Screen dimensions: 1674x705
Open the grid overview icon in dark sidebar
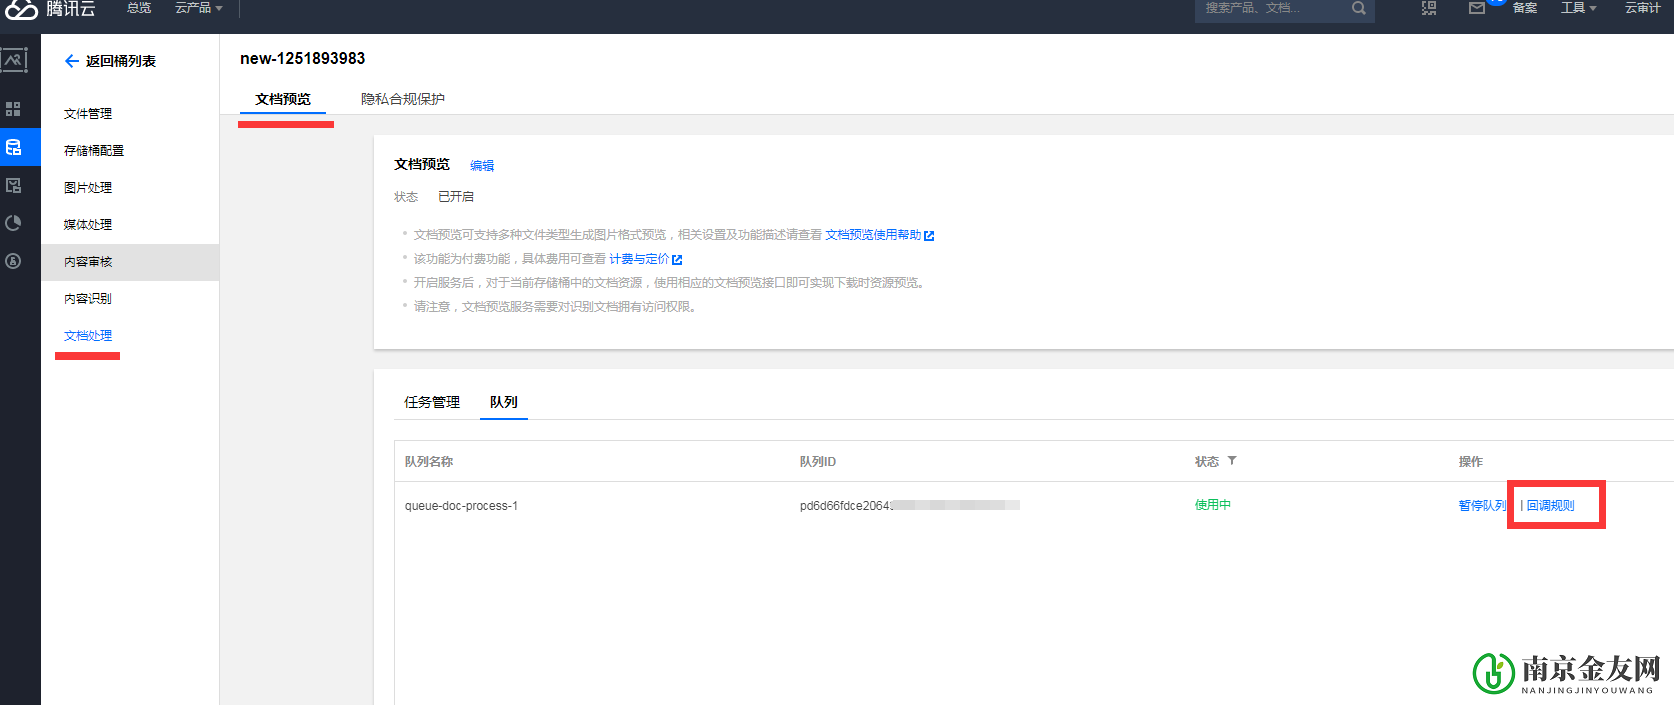click(x=13, y=109)
